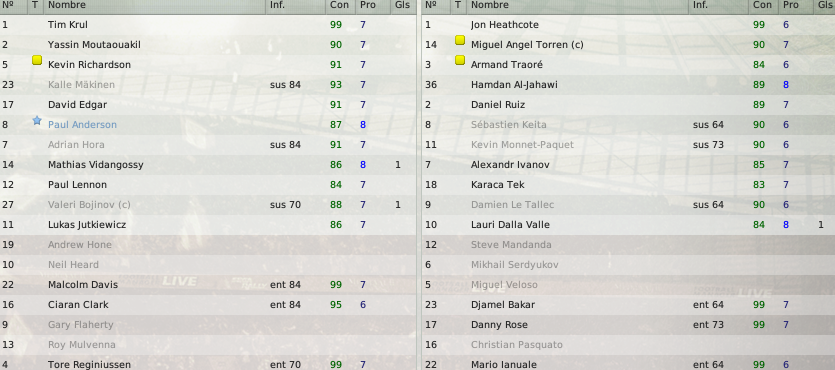Click Kevin Richardson's yellow card icon
Viewport: 835px width, 370px height.
tap(37, 60)
